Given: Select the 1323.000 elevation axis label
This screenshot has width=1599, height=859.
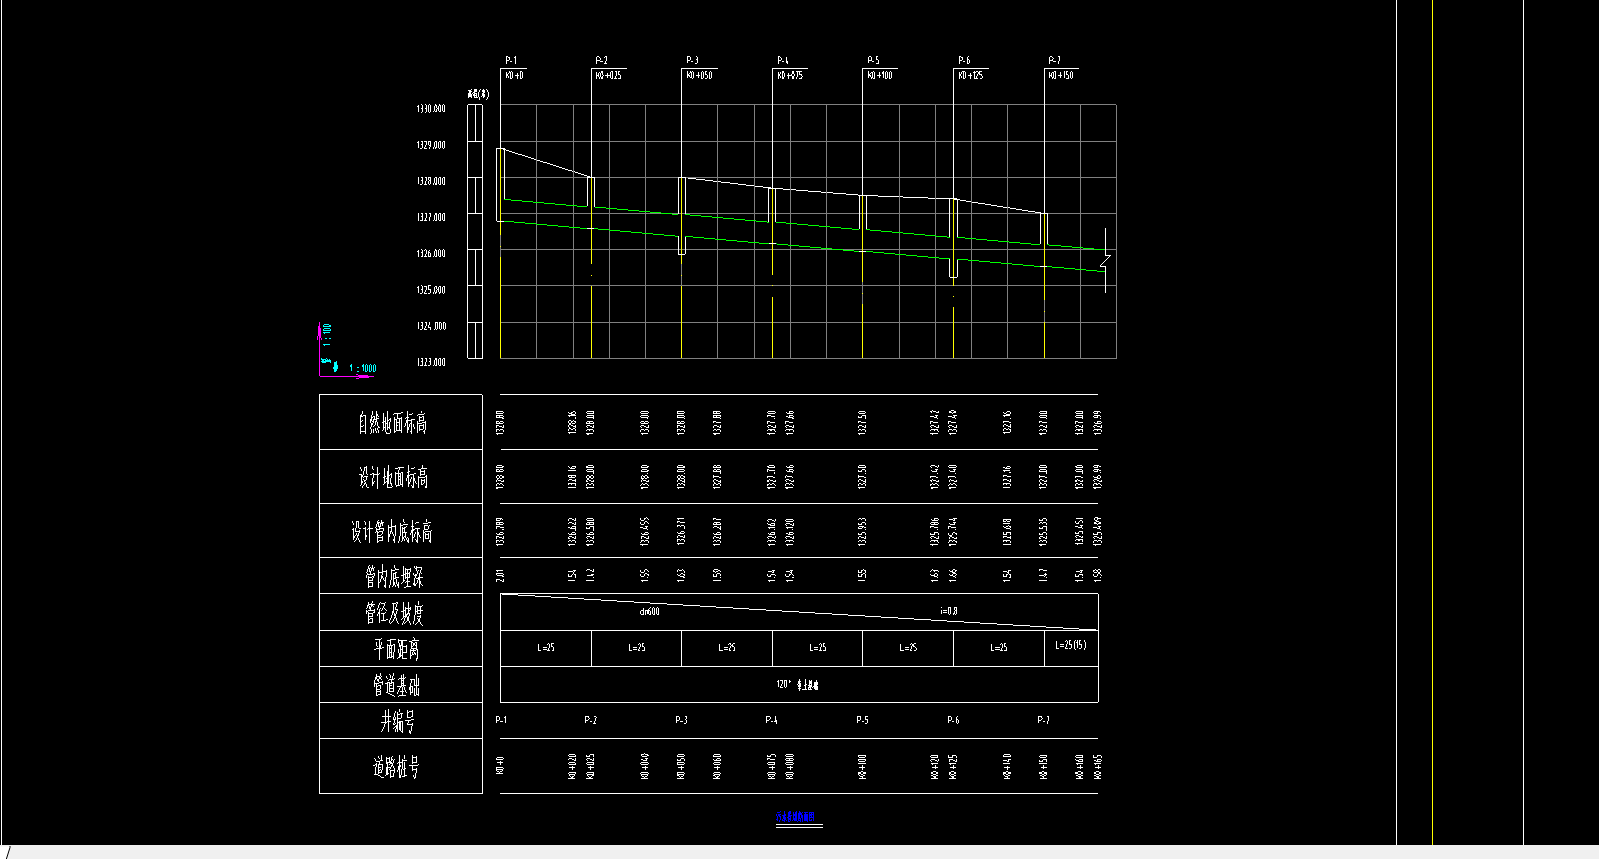Looking at the screenshot, I should (x=431, y=362).
